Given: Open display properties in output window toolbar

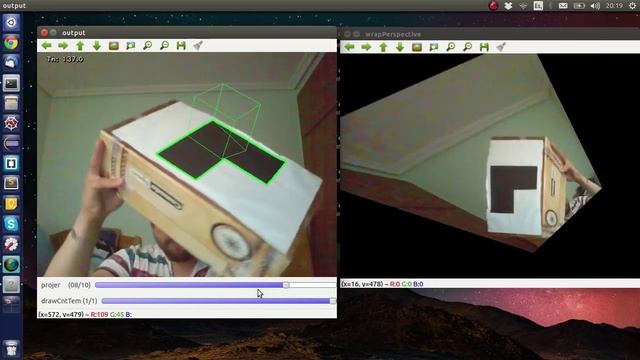Looking at the screenshot, I should pos(198,46).
